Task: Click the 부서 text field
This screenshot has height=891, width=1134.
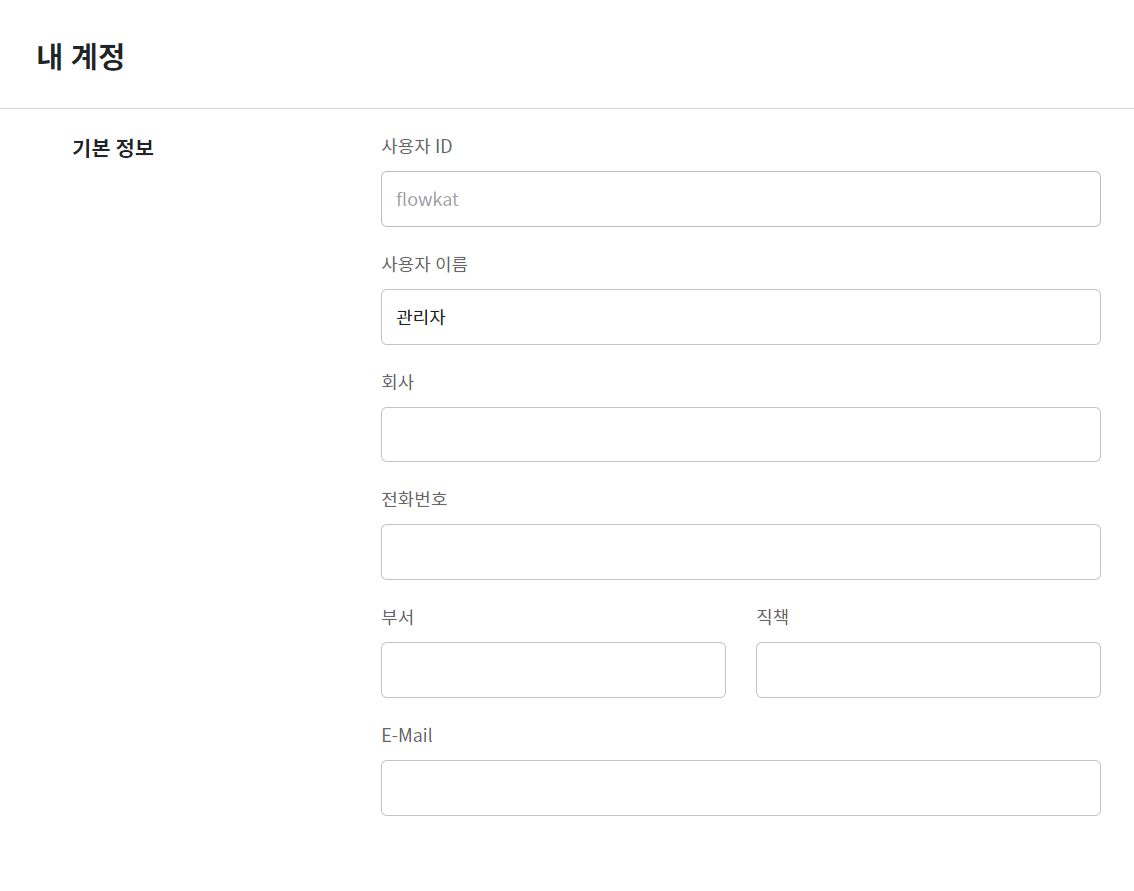Action: (553, 670)
